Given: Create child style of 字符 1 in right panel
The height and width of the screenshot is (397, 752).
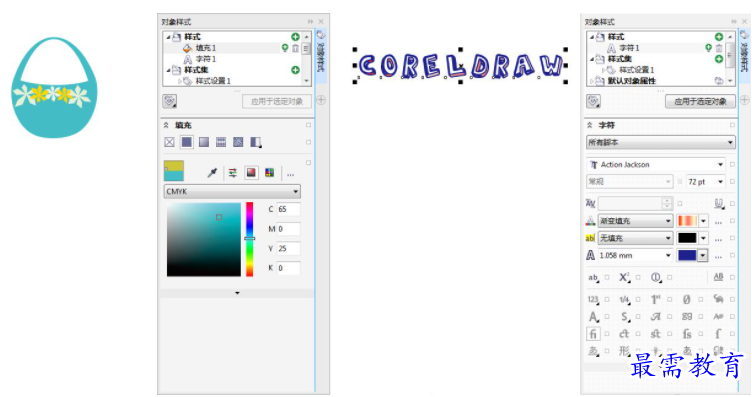Looking at the screenshot, I should coord(708,48).
